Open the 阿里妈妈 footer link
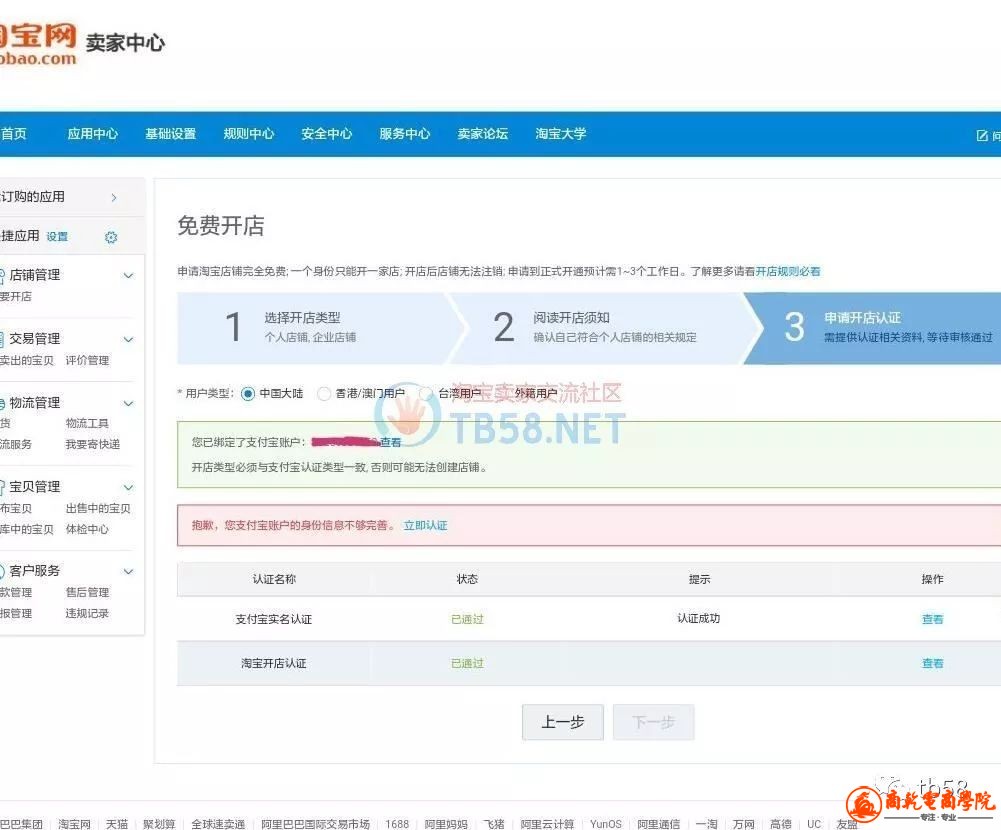This screenshot has width=1001, height=830. coord(446,824)
